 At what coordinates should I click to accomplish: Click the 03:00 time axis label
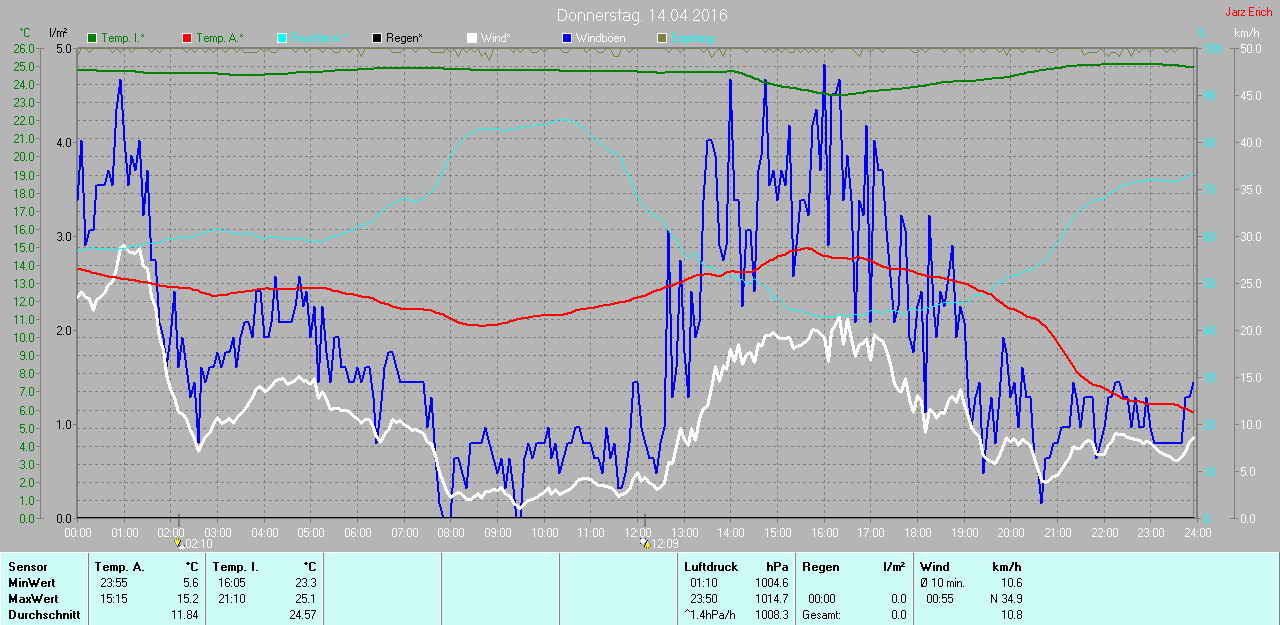pyautogui.click(x=218, y=532)
